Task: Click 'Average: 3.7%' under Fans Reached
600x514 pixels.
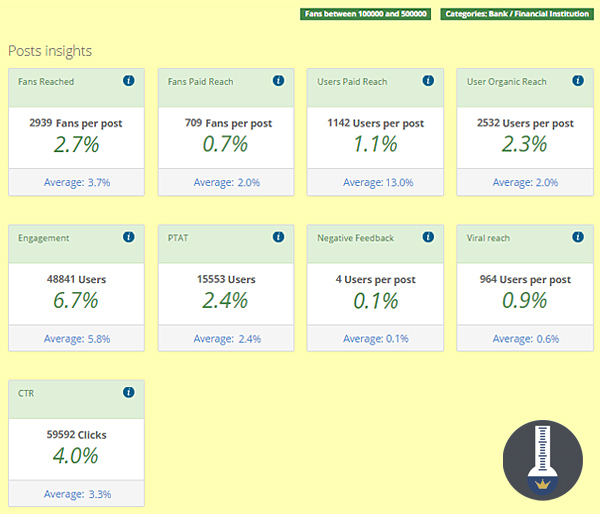Action: pos(77,183)
